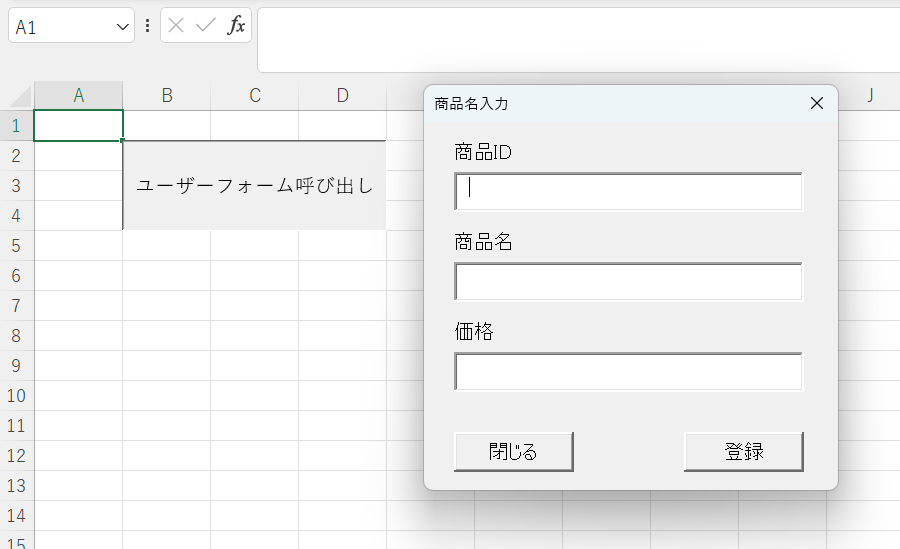The height and width of the screenshot is (549, 900).
Task: Select cell D10
Action: [343, 396]
